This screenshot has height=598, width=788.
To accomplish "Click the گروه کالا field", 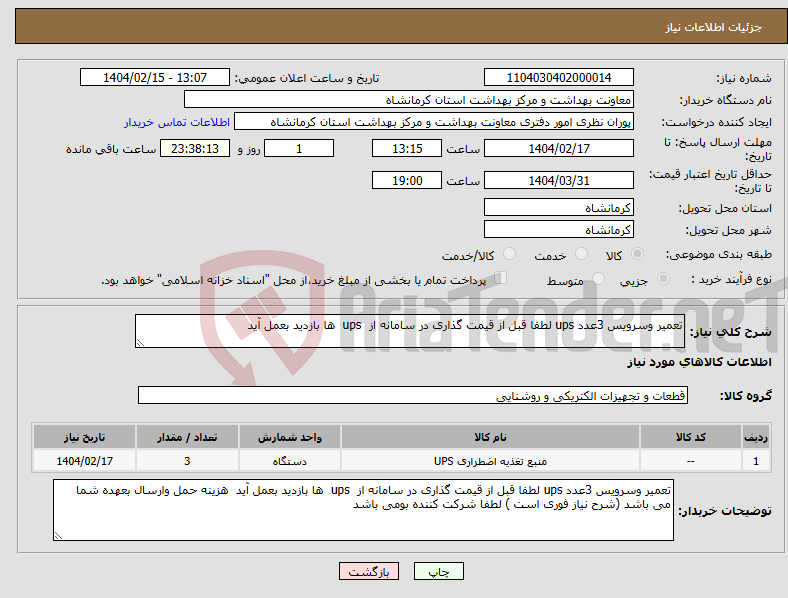I will [x=413, y=395].
